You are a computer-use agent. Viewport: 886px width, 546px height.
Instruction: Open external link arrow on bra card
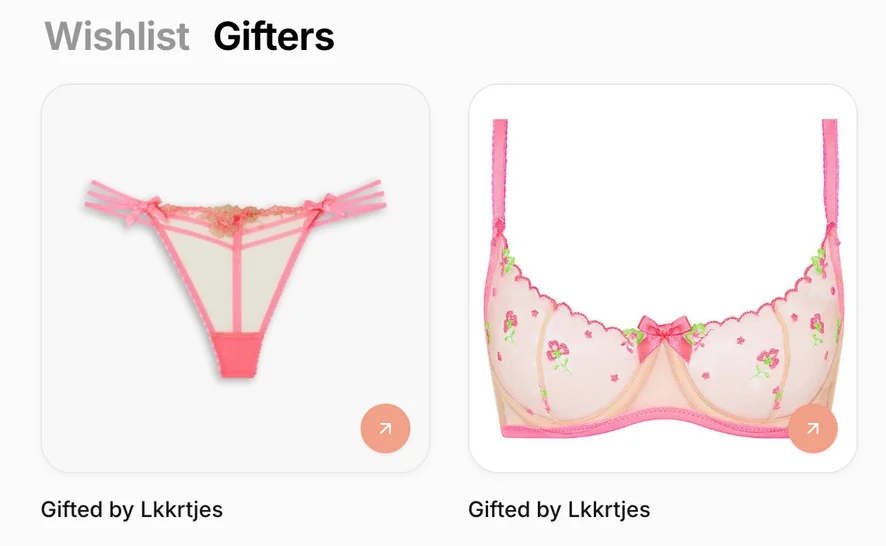point(813,428)
